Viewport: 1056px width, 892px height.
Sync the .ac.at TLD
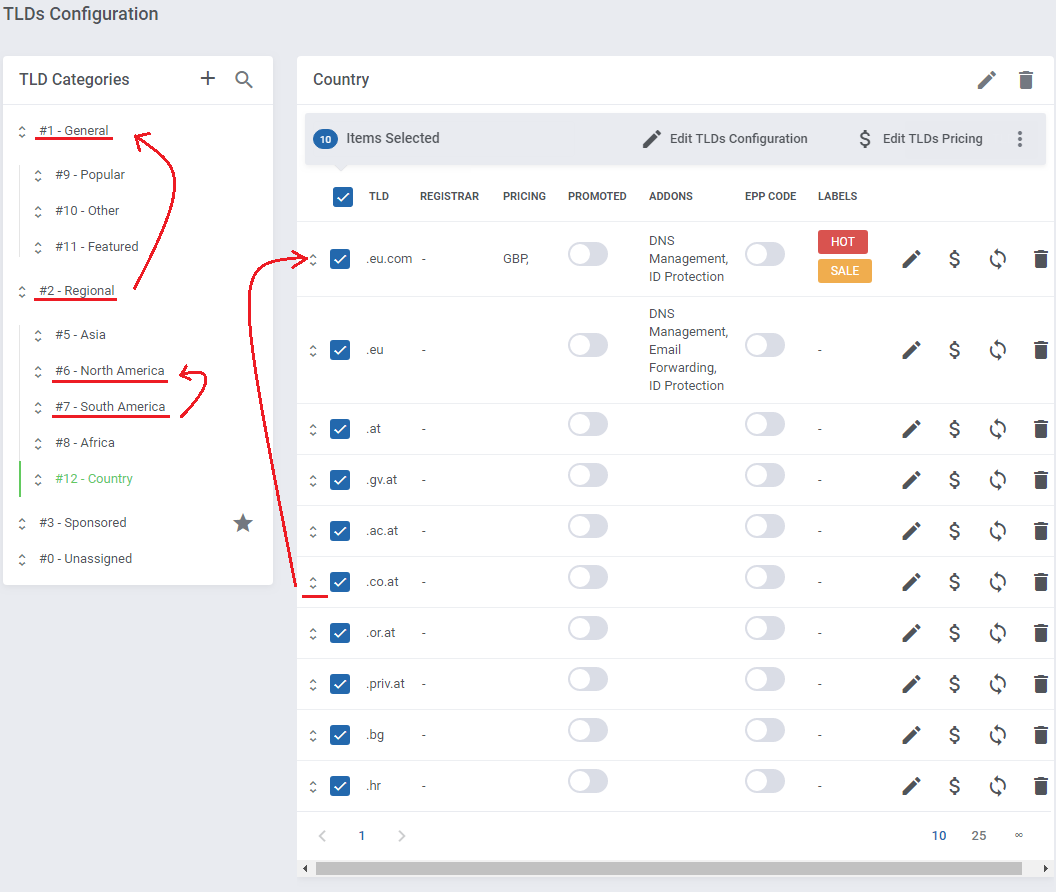(x=997, y=531)
